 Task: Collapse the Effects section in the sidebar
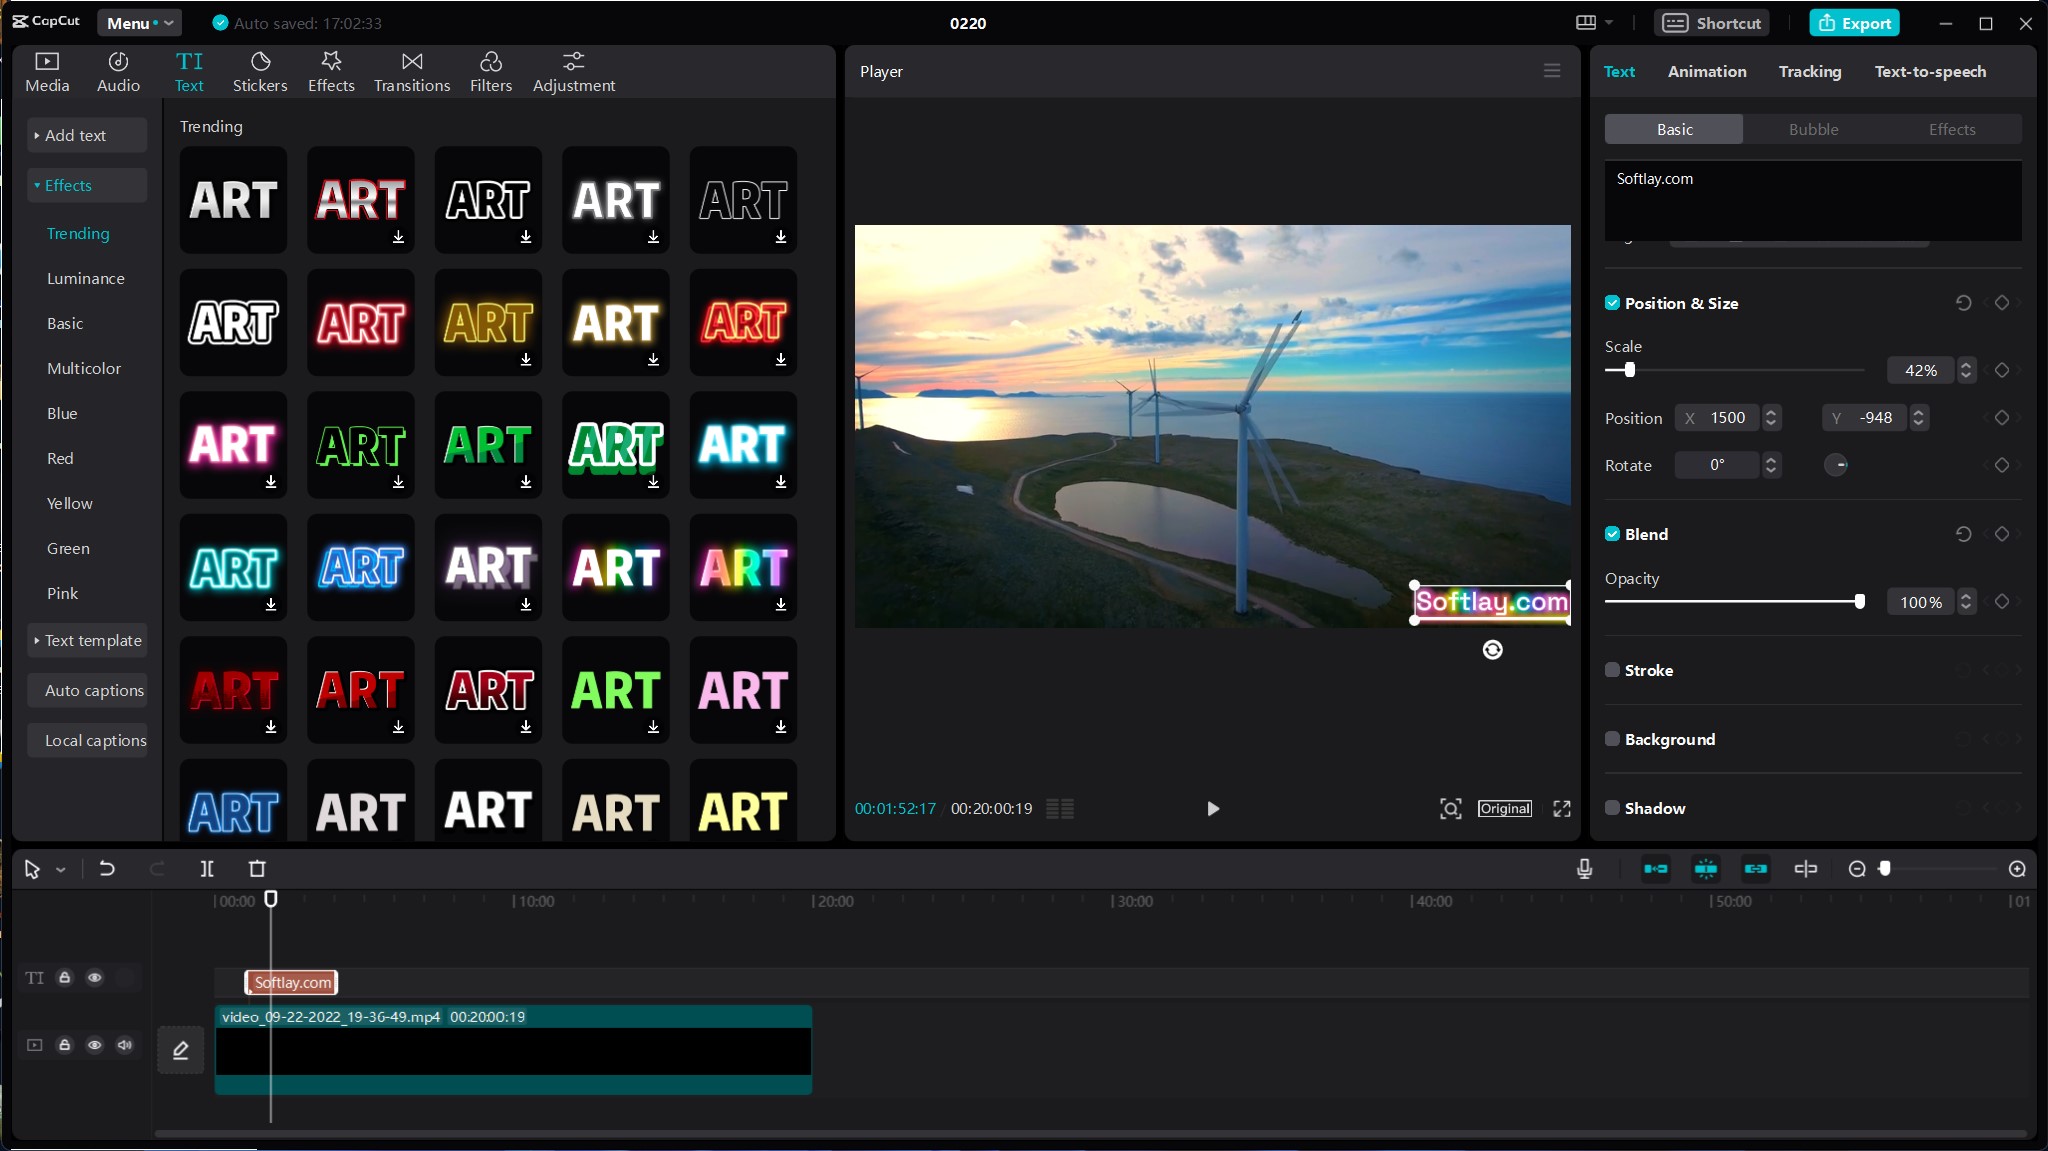(x=68, y=185)
